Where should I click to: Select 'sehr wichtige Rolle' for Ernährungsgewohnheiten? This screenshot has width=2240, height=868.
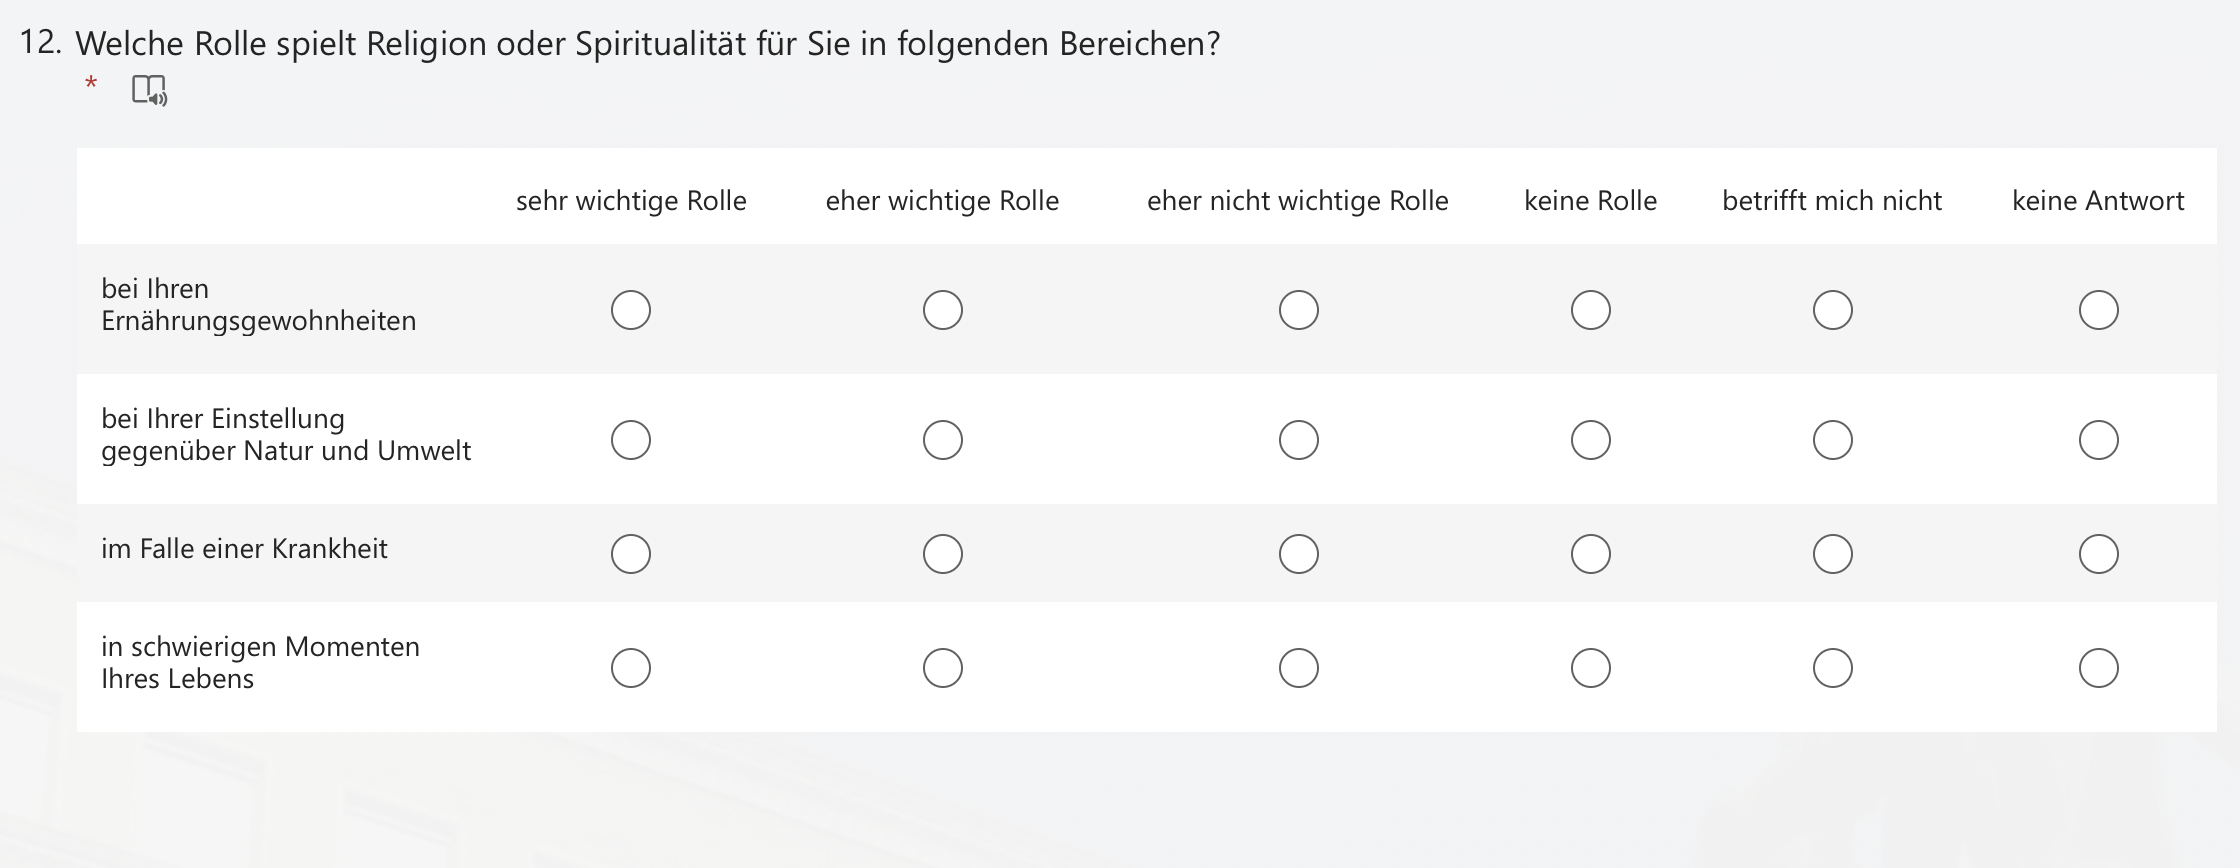click(631, 310)
